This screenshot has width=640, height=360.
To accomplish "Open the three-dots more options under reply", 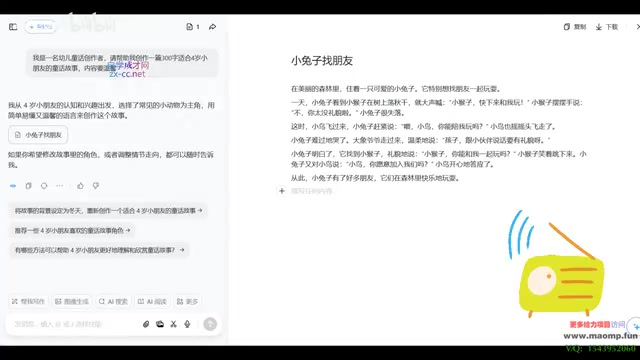I will point(60,186).
